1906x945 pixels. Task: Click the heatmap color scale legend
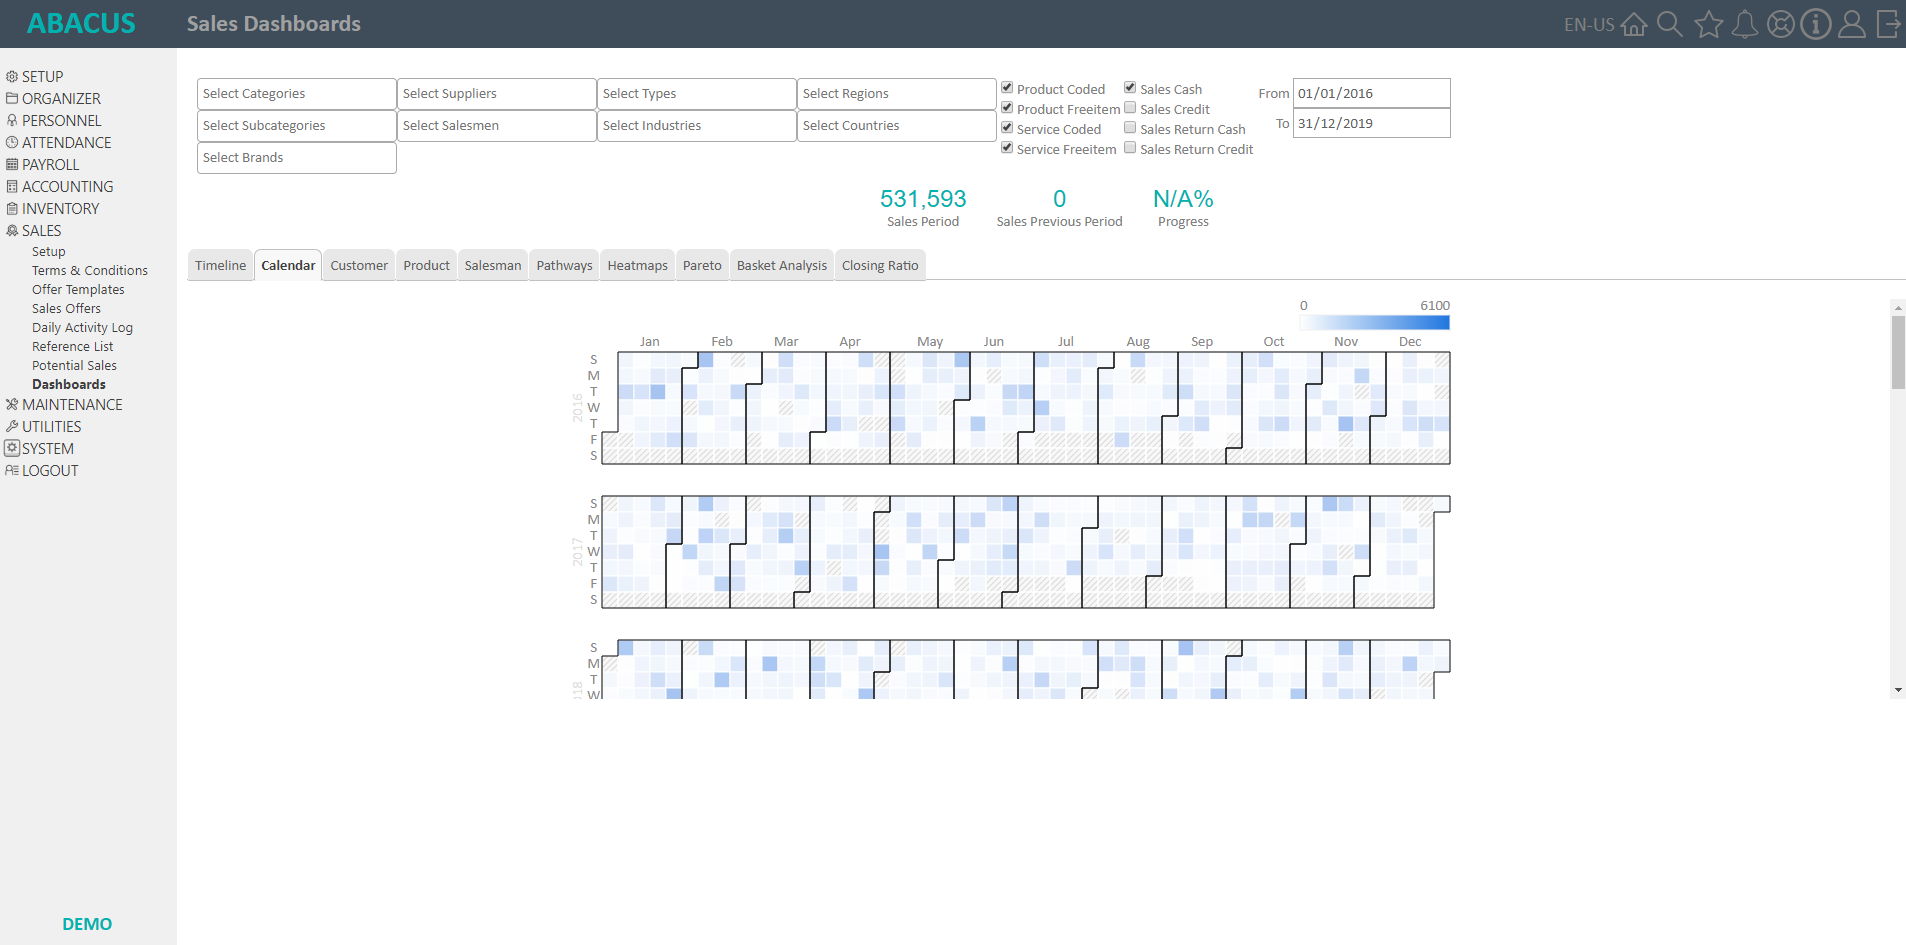tap(1374, 322)
